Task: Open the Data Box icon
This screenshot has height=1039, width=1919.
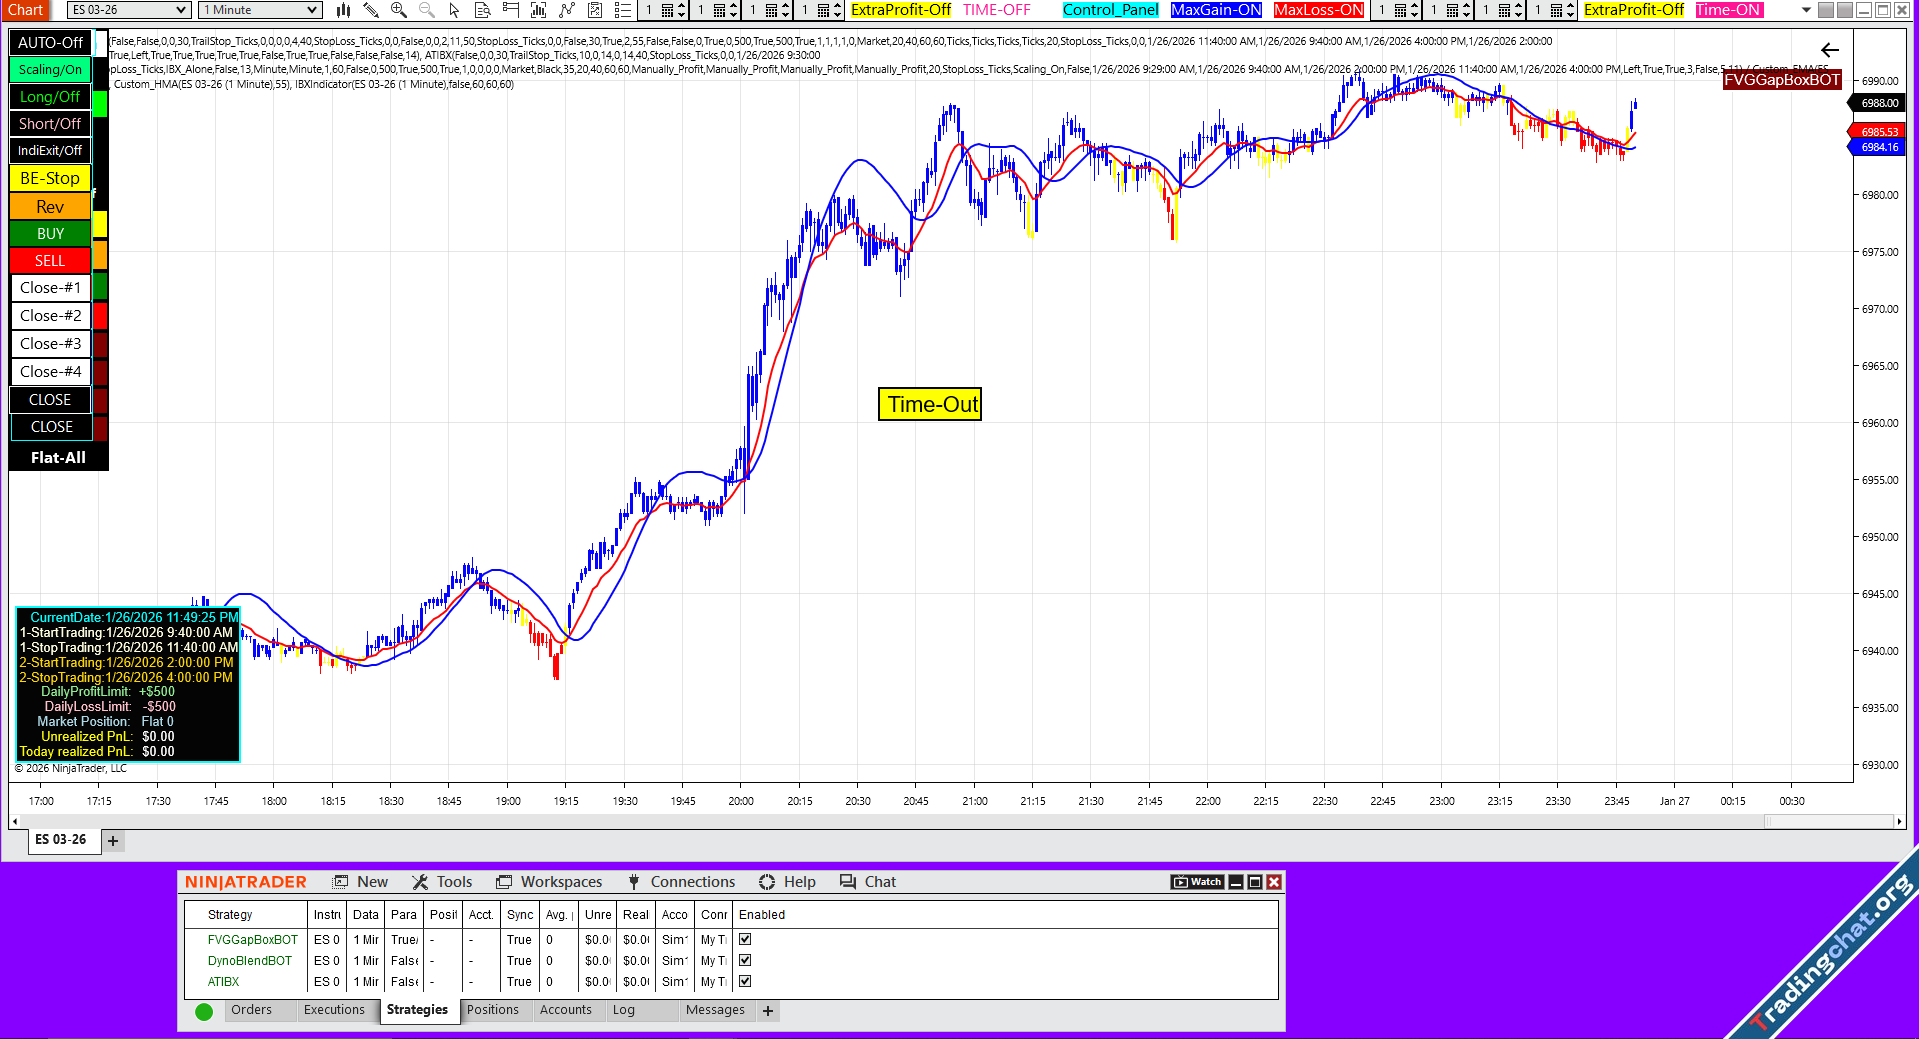Action: (x=482, y=10)
